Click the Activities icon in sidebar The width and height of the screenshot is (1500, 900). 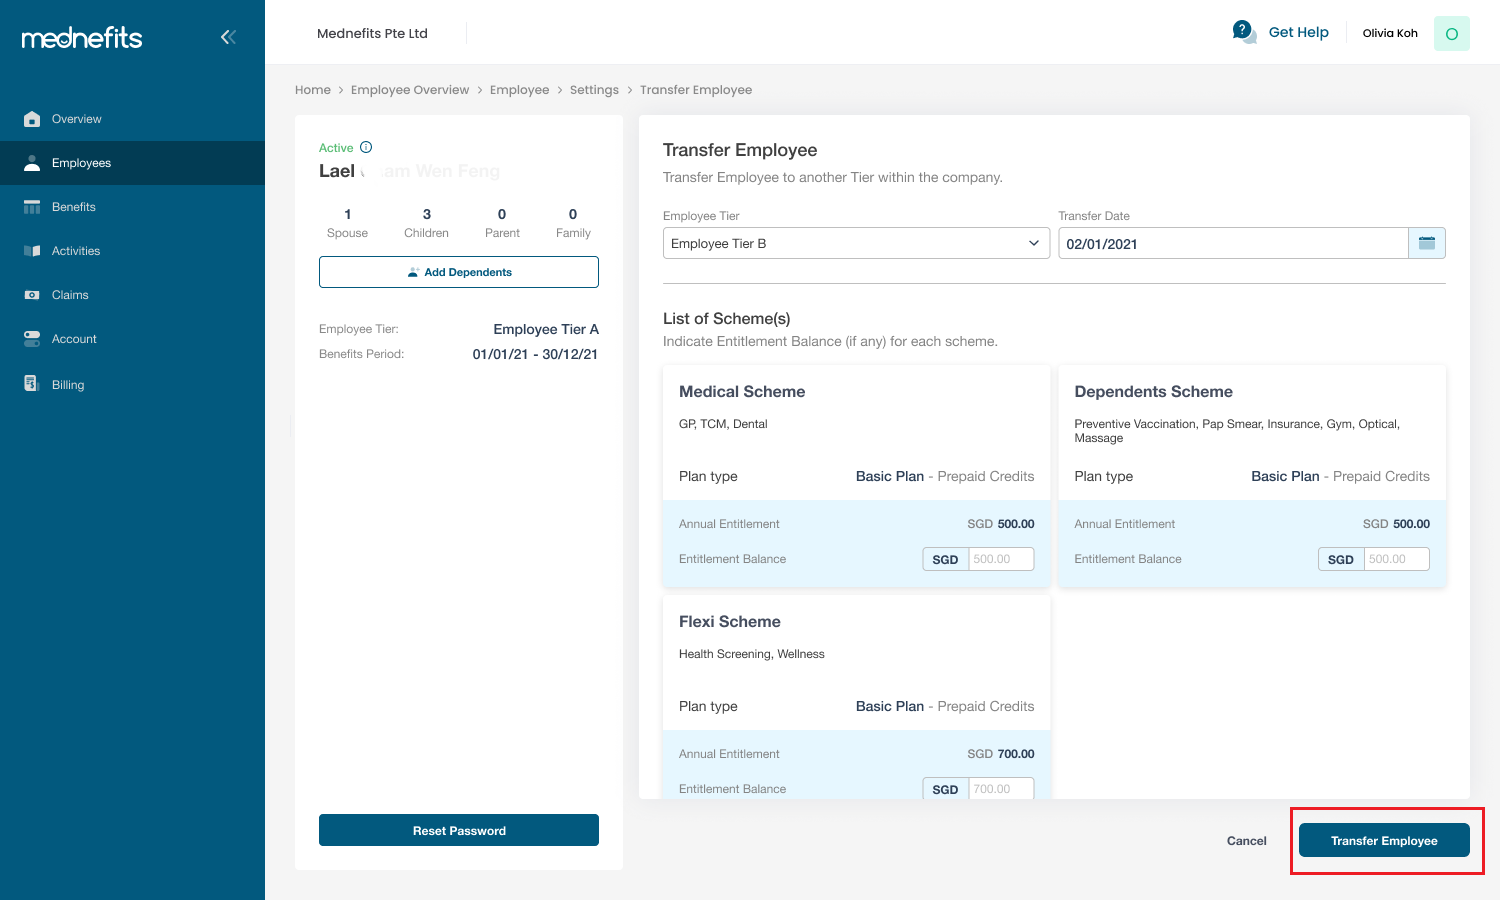click(31, 250)
